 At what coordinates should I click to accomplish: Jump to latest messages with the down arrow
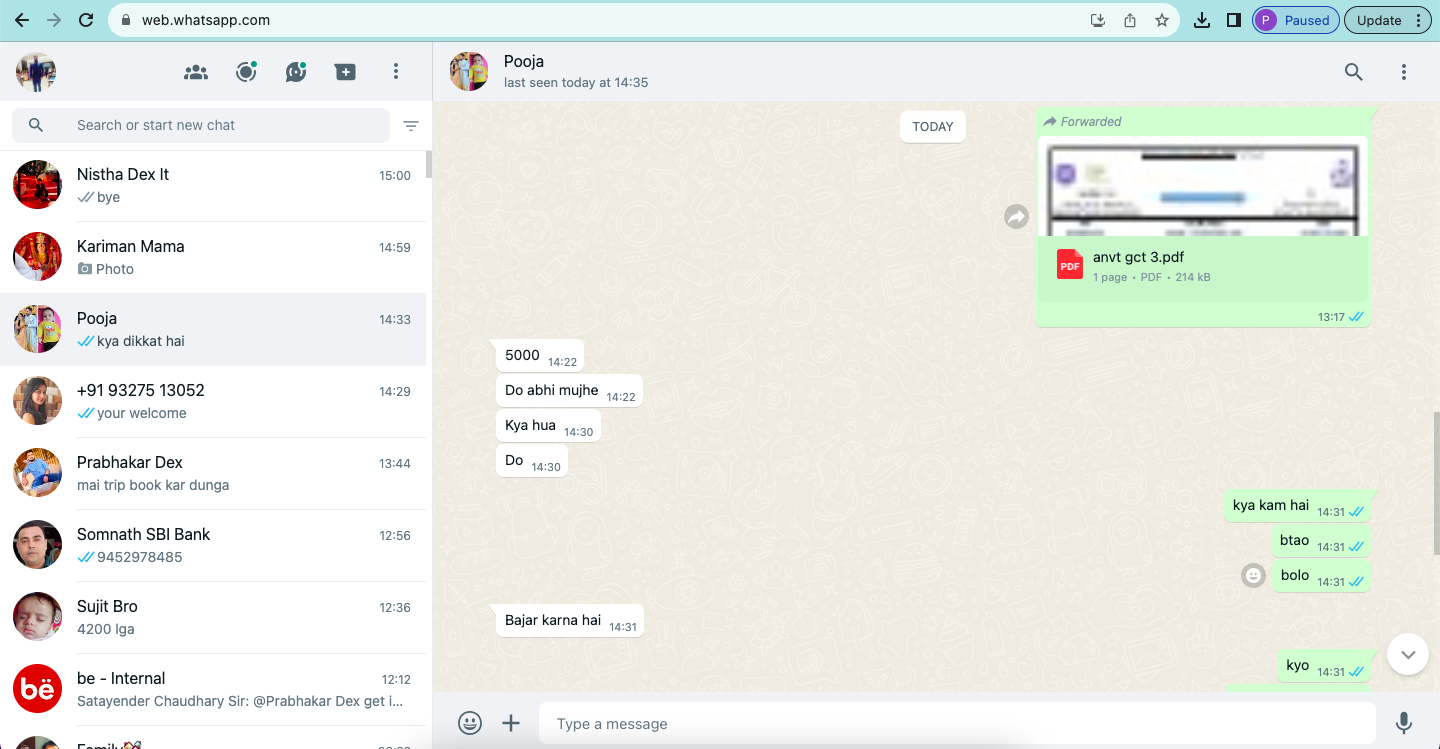click(x=1408, y=655)
